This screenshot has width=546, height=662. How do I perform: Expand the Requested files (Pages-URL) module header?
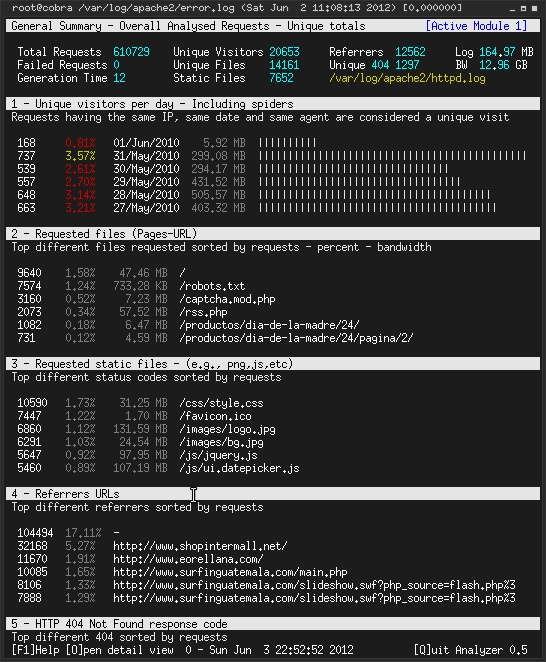coord(273,234)
